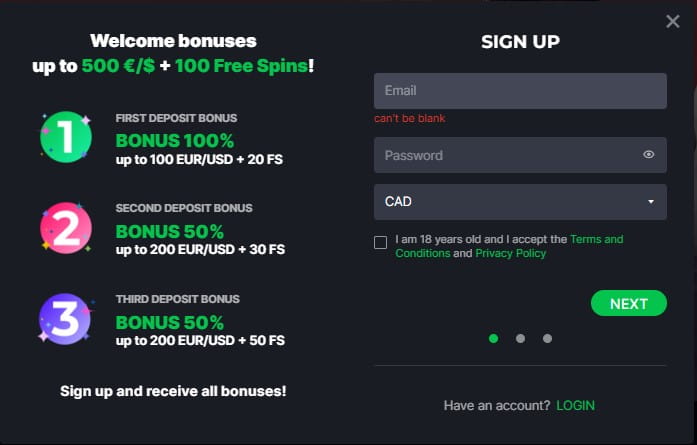Click the pink number 2 bonus badge
The image size is (697, 445).
(x=66, y=230)
